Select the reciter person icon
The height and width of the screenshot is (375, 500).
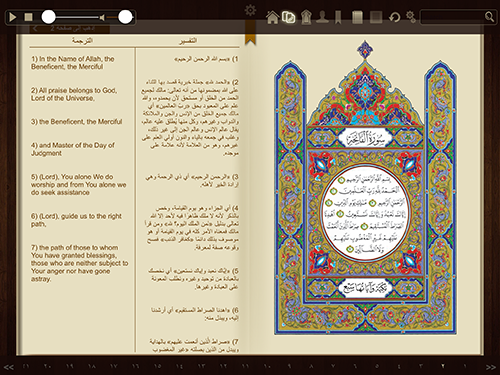(x=322, y=17)
